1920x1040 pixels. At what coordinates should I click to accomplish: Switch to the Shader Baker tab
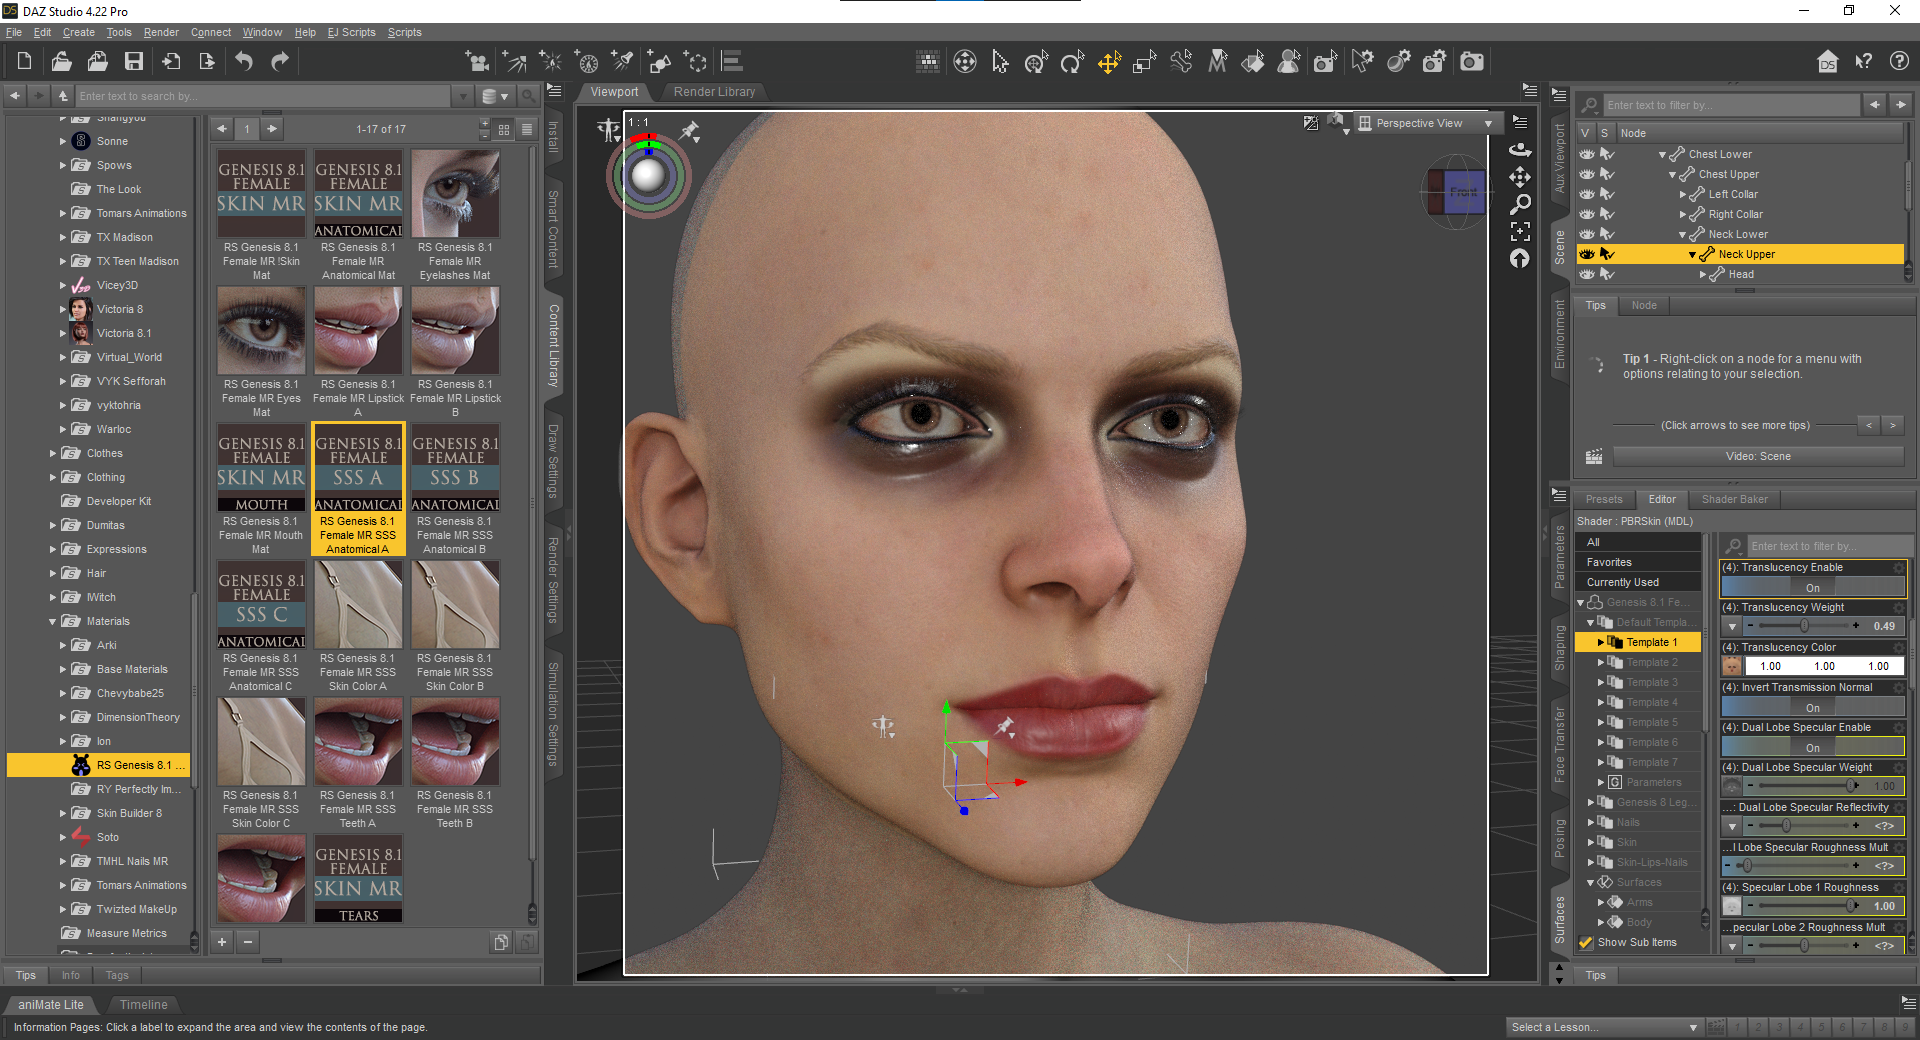coord(1734,499)
